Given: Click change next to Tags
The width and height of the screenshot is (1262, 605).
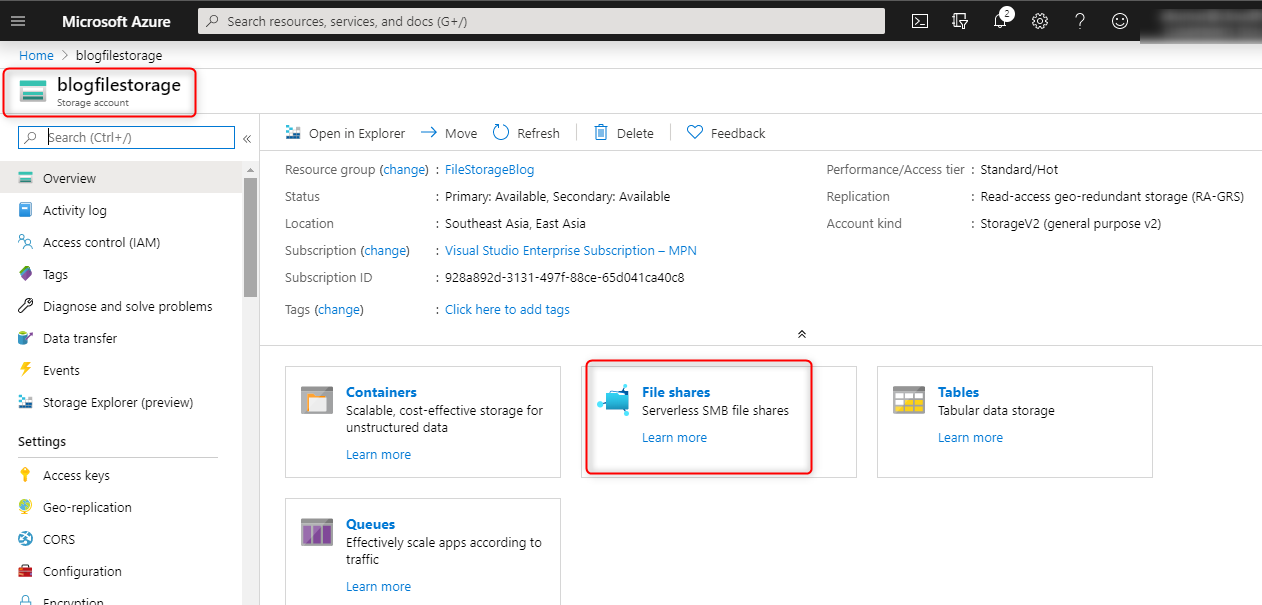Looking at the screenshot, I should point(339,310).
